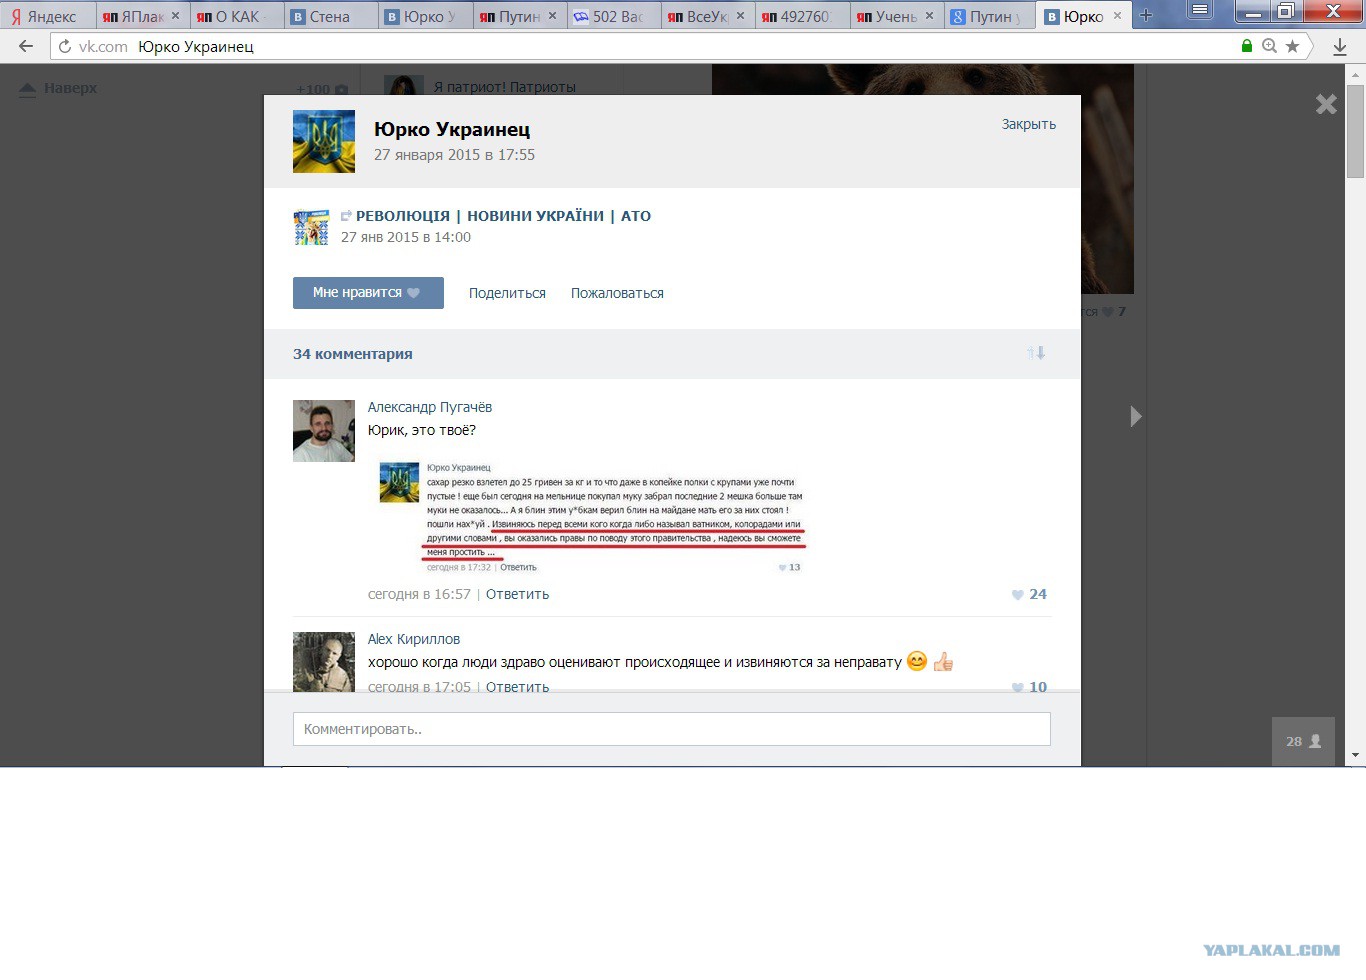Bookmark this page with the star icon

coord(1292,46)
